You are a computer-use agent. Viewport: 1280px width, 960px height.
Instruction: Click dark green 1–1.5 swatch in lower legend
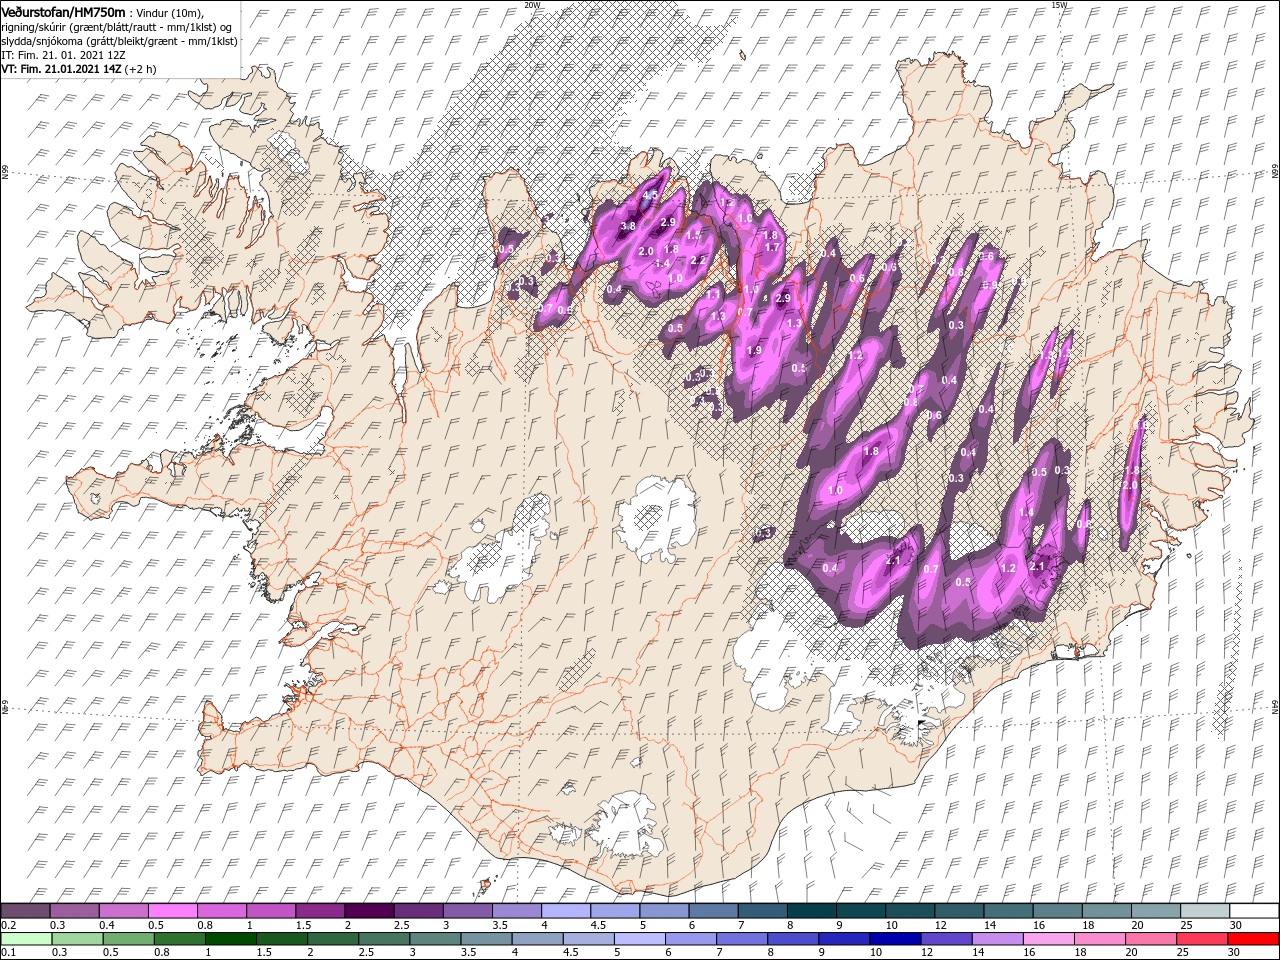(230, 939)
